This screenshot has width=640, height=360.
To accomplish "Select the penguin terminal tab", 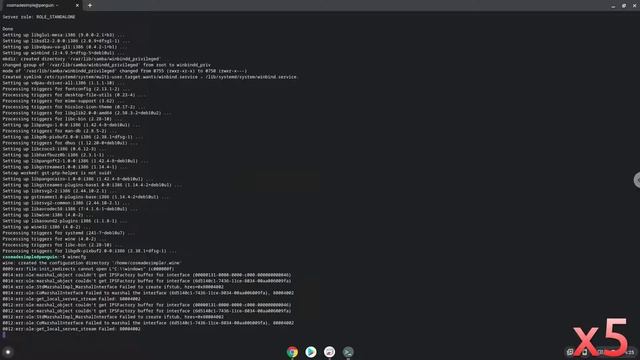I will [41, 5].
